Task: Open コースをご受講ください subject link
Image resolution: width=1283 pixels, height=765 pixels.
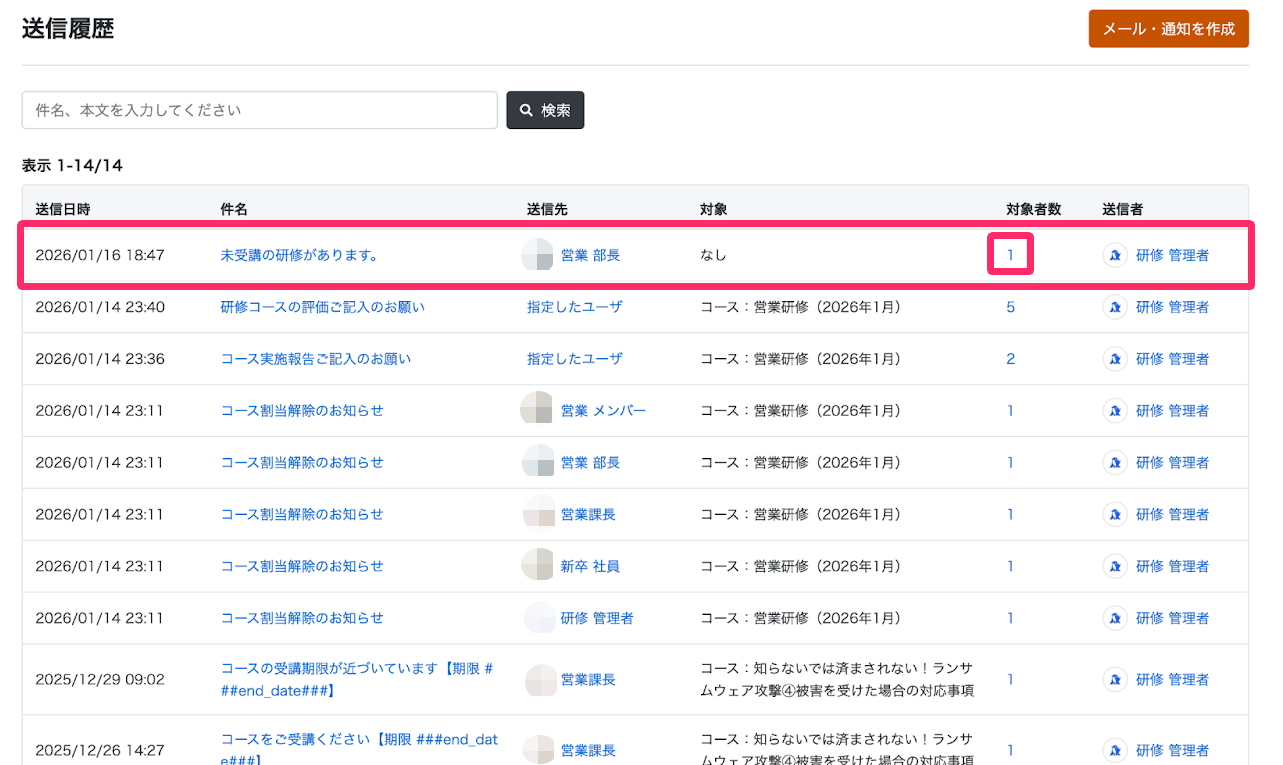Action: (x=359, y=750)
